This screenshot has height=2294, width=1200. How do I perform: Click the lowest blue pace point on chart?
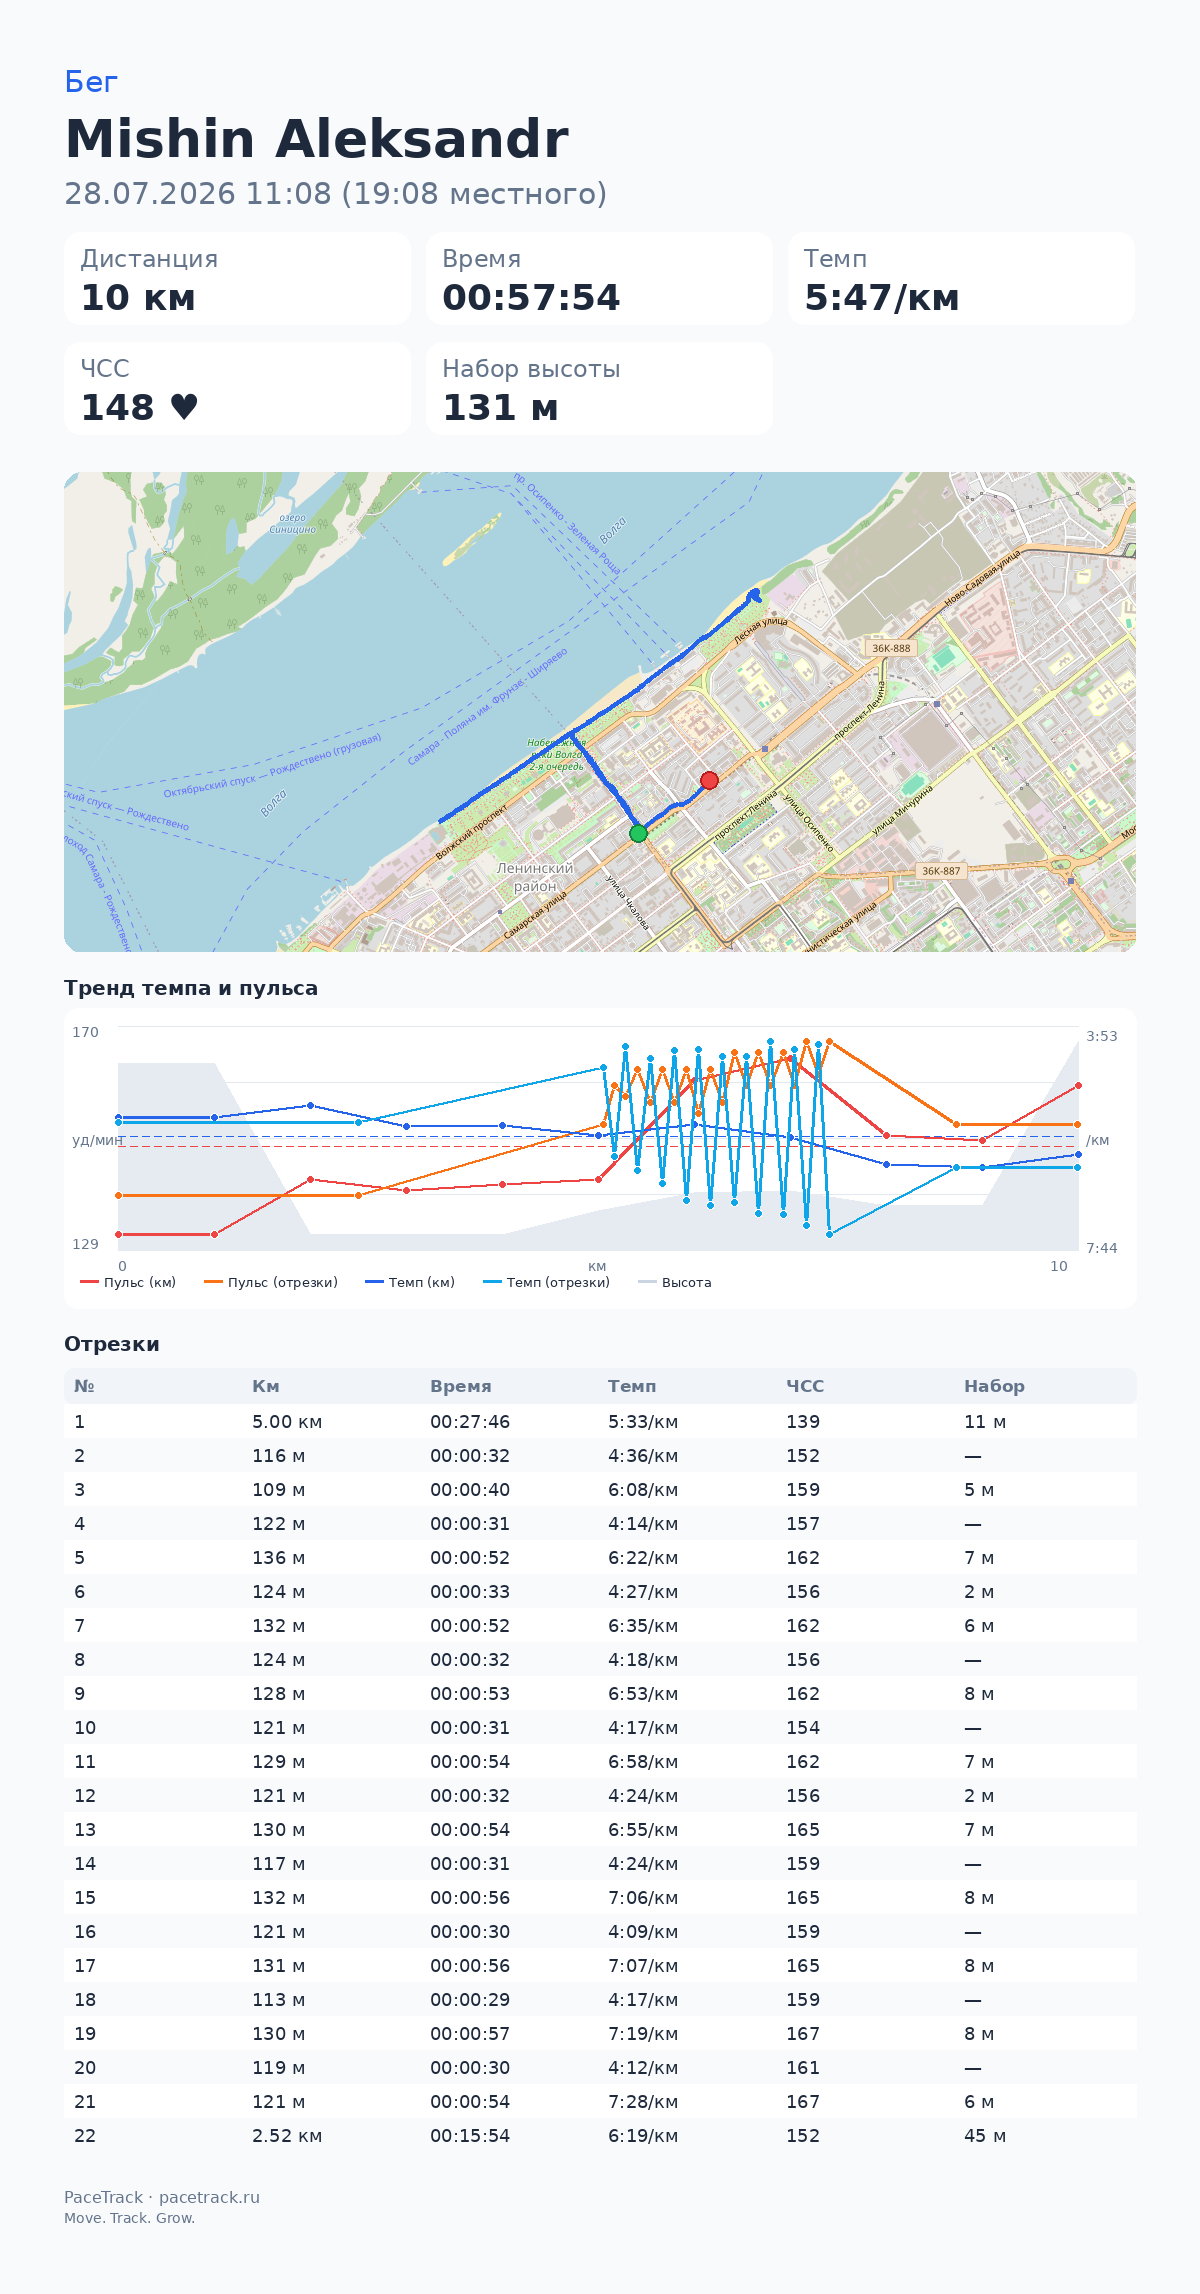pyautogui.click(x=829, y=1235)
